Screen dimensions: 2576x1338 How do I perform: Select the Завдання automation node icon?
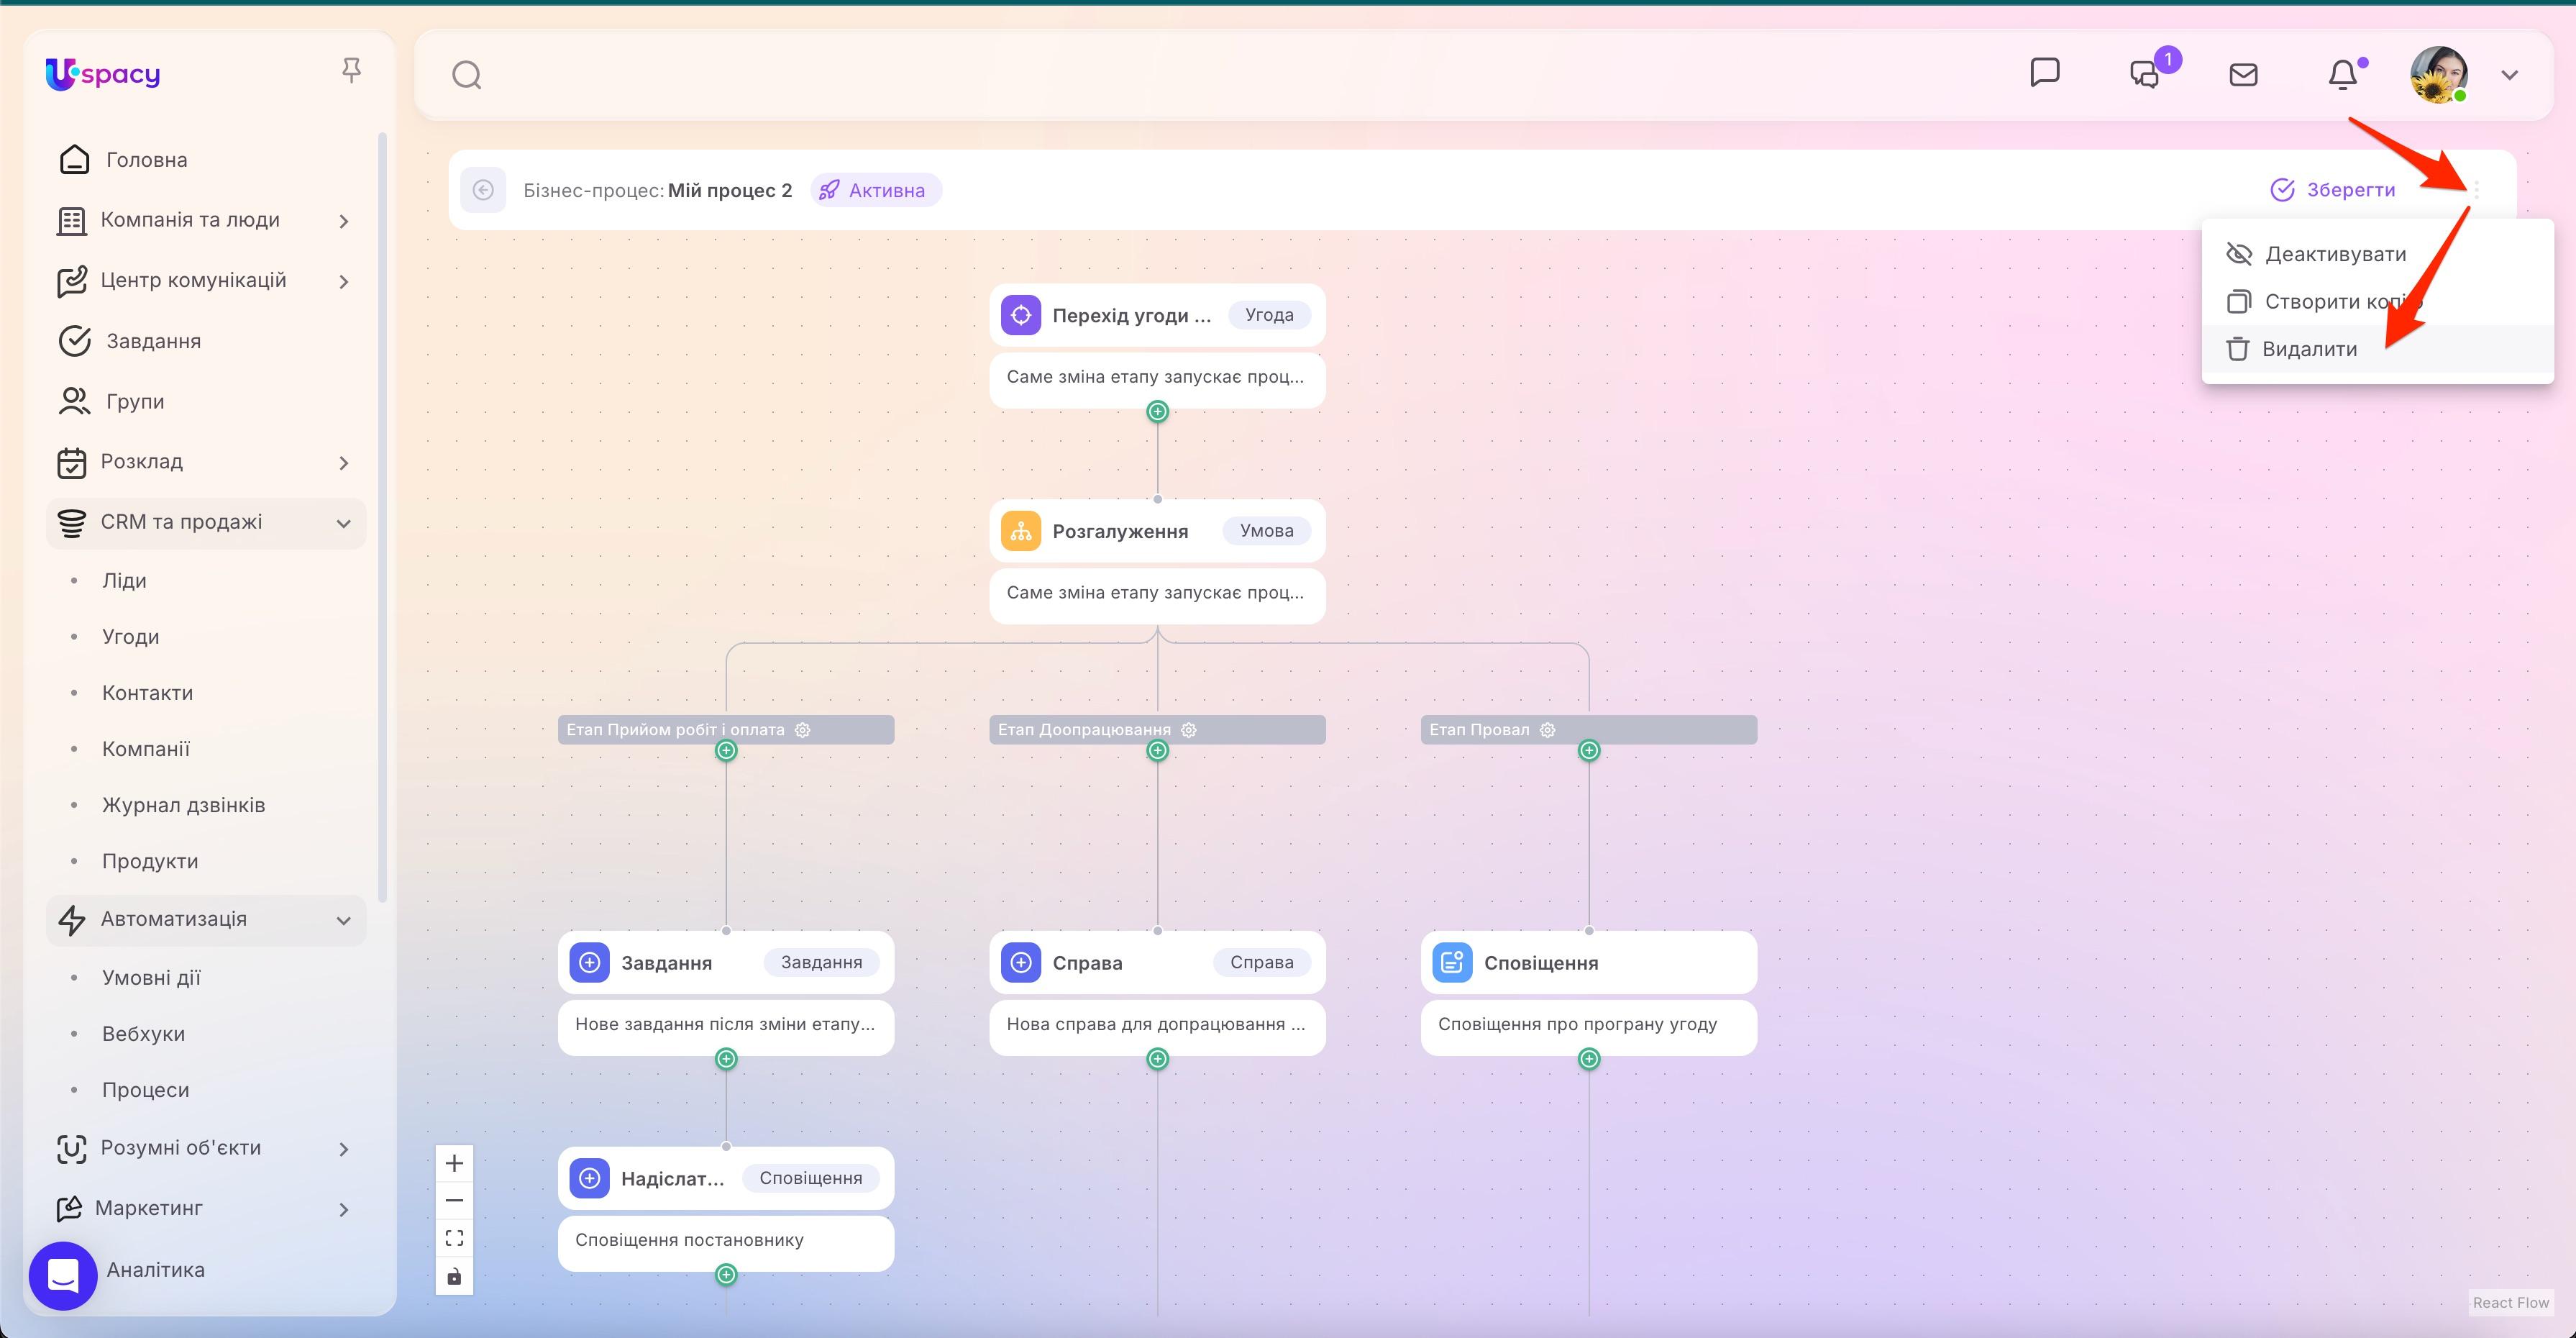click(x=590, y=962)
